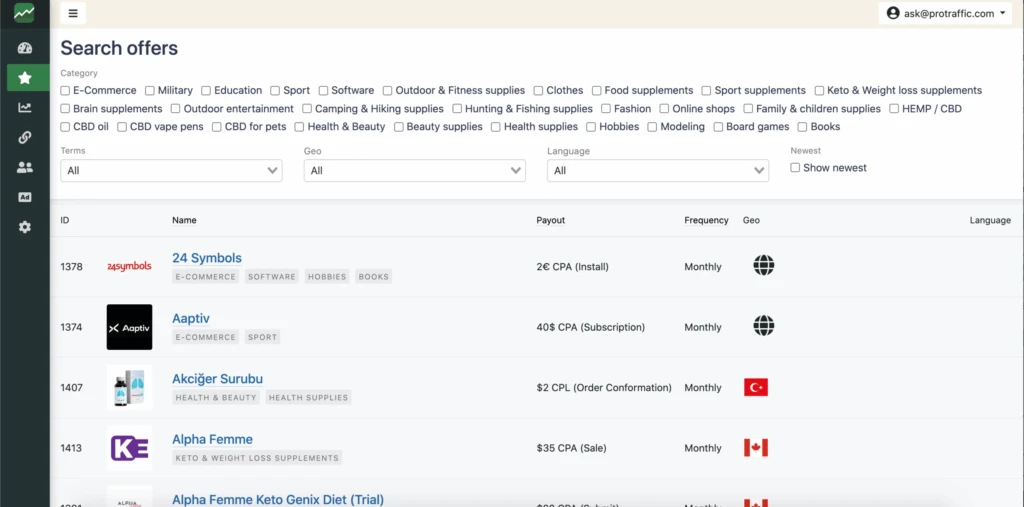
Task: Check the Books category checkbox
Action: [803, 127]
